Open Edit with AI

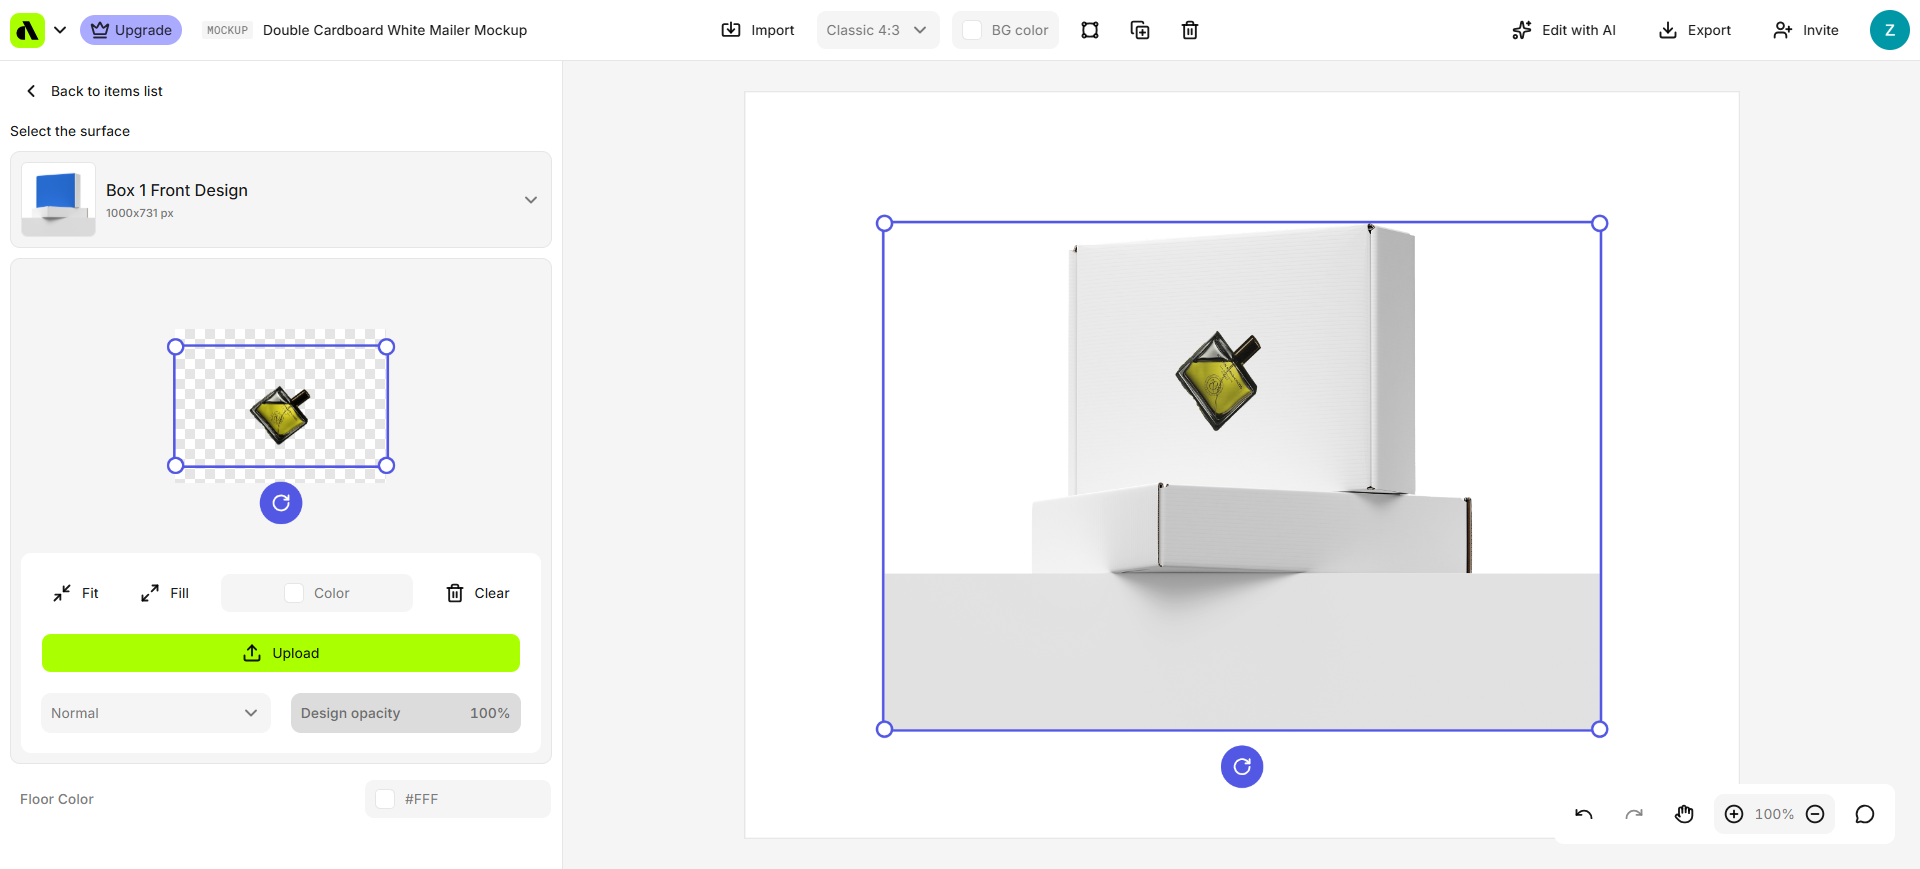pos(1564,30)
